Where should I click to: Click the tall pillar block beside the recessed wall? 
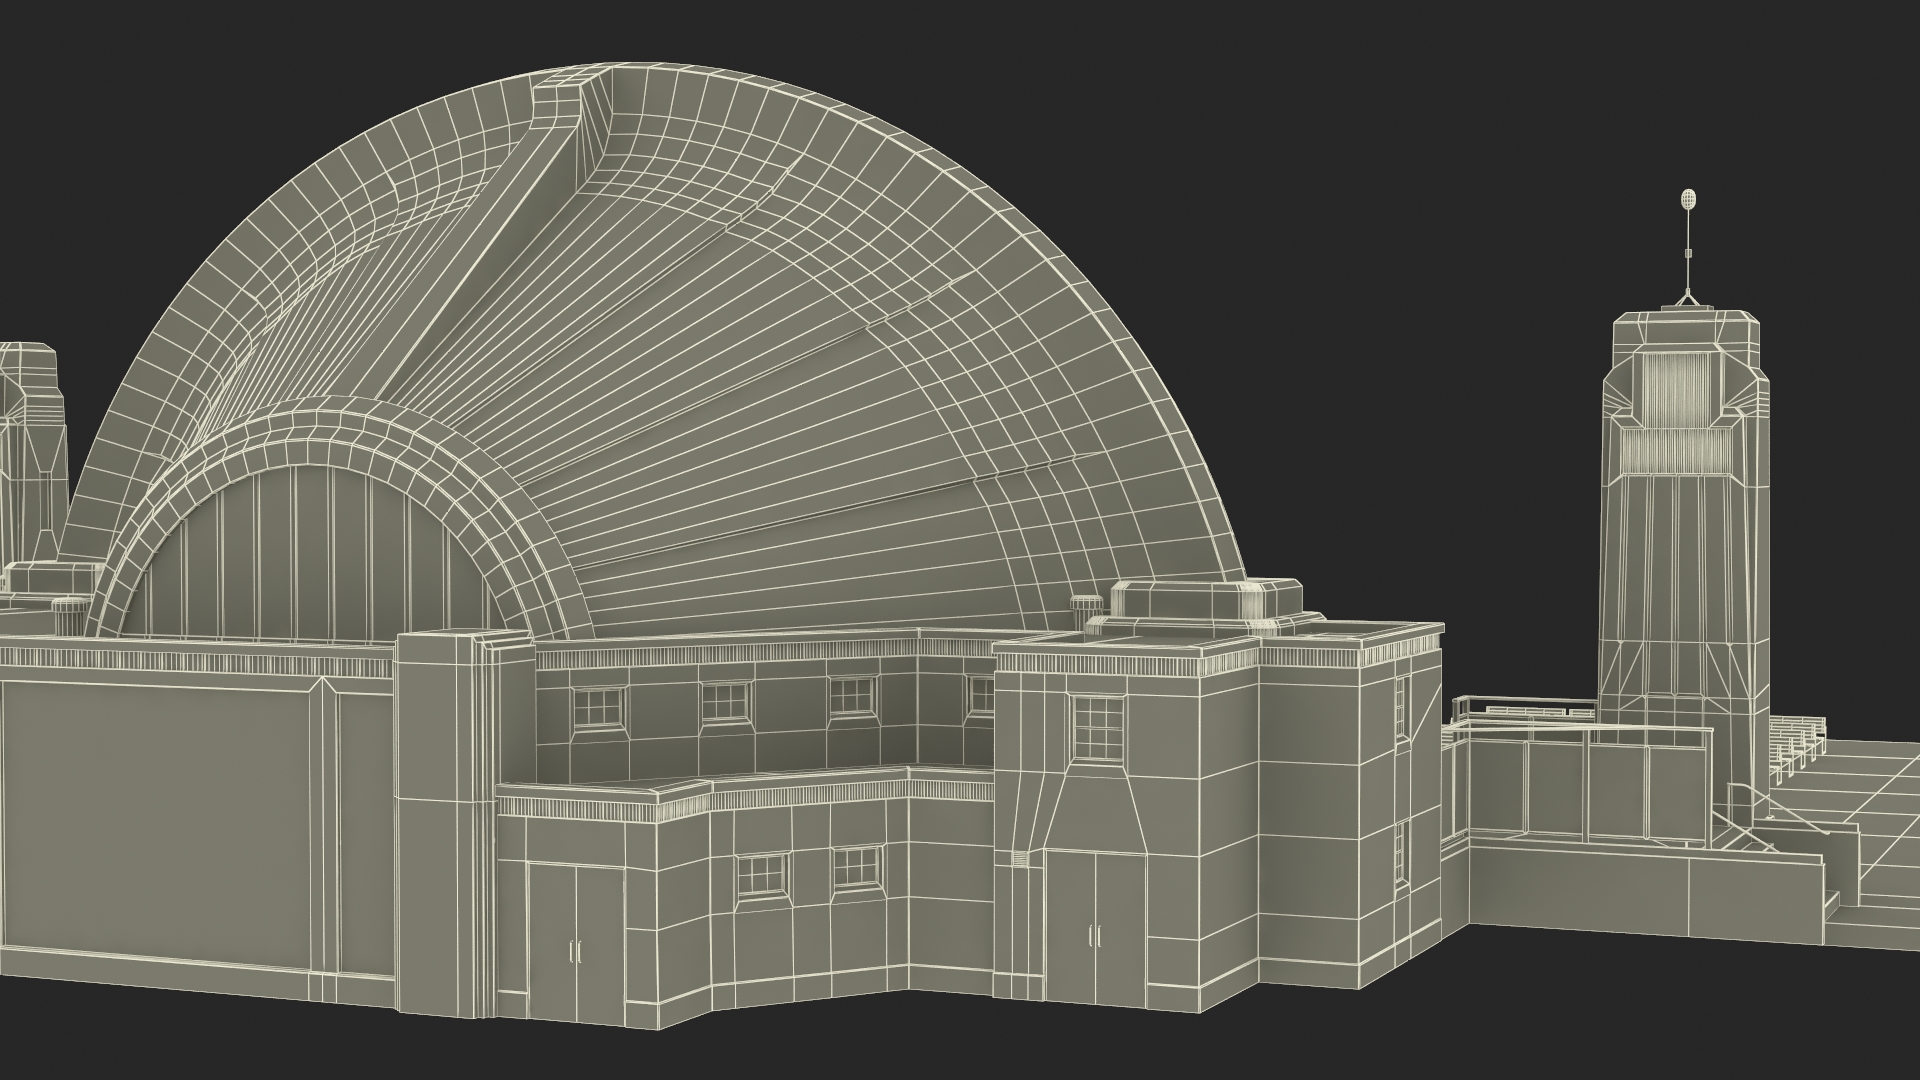click(x=445, y=800)
